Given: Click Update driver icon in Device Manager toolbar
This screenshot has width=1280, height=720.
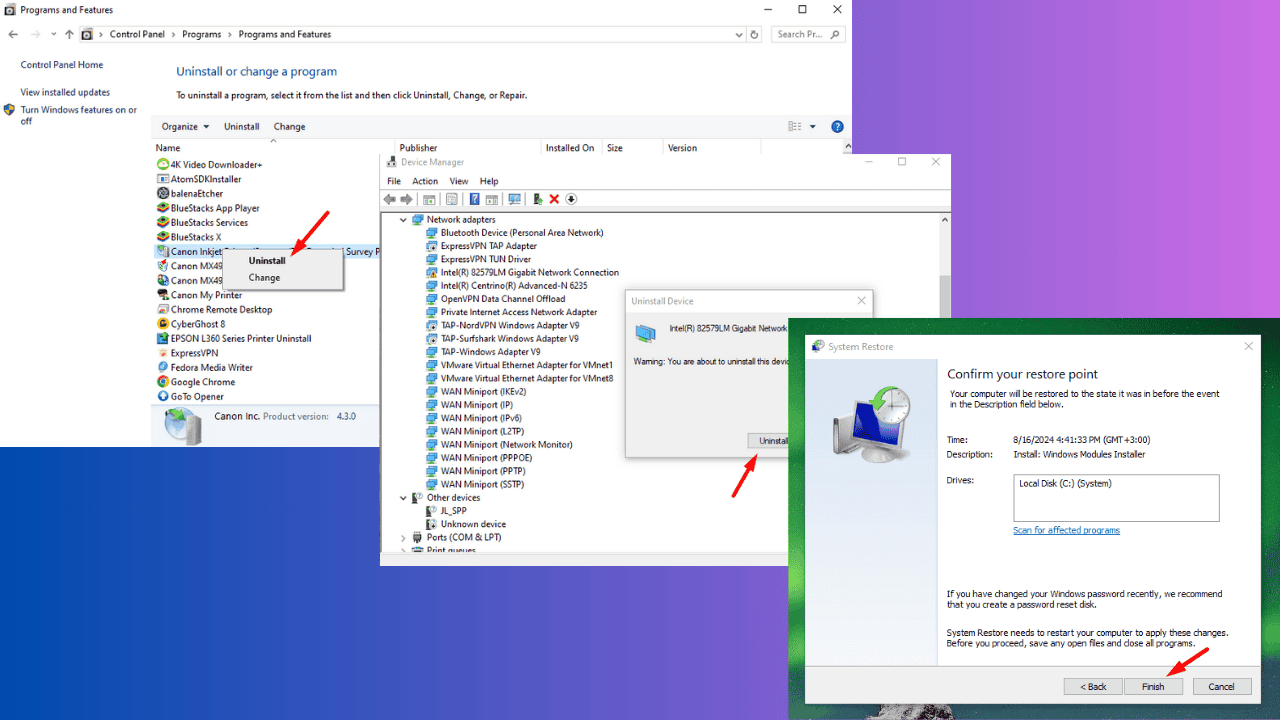Looking at the screenshot, I should tap(538, 199).
